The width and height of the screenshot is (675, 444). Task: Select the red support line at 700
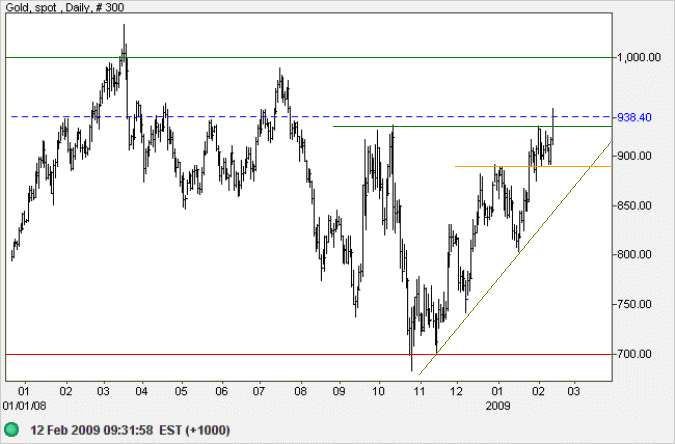(309, 354)
